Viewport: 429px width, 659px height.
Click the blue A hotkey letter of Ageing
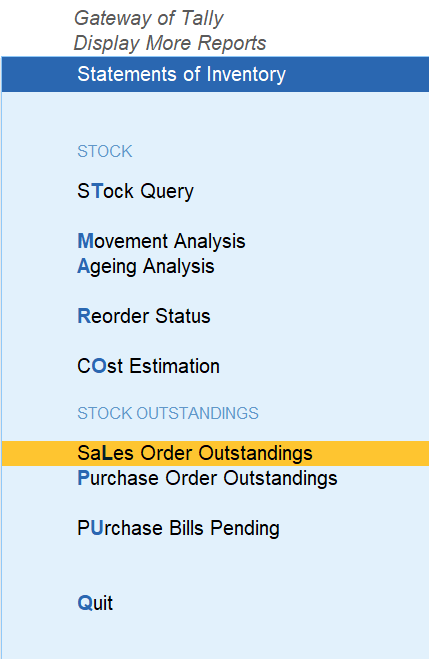(x=84, y=266)
